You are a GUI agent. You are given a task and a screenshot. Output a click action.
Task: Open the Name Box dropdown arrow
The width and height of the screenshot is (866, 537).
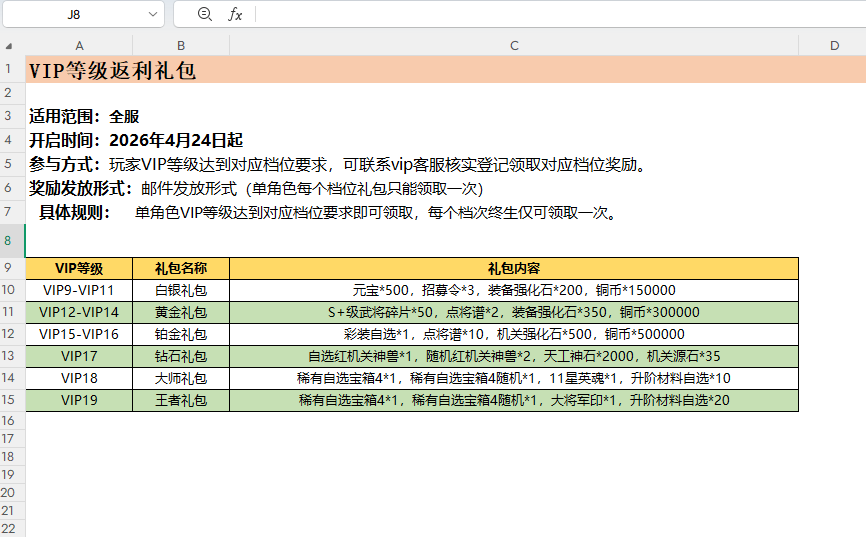153,14
